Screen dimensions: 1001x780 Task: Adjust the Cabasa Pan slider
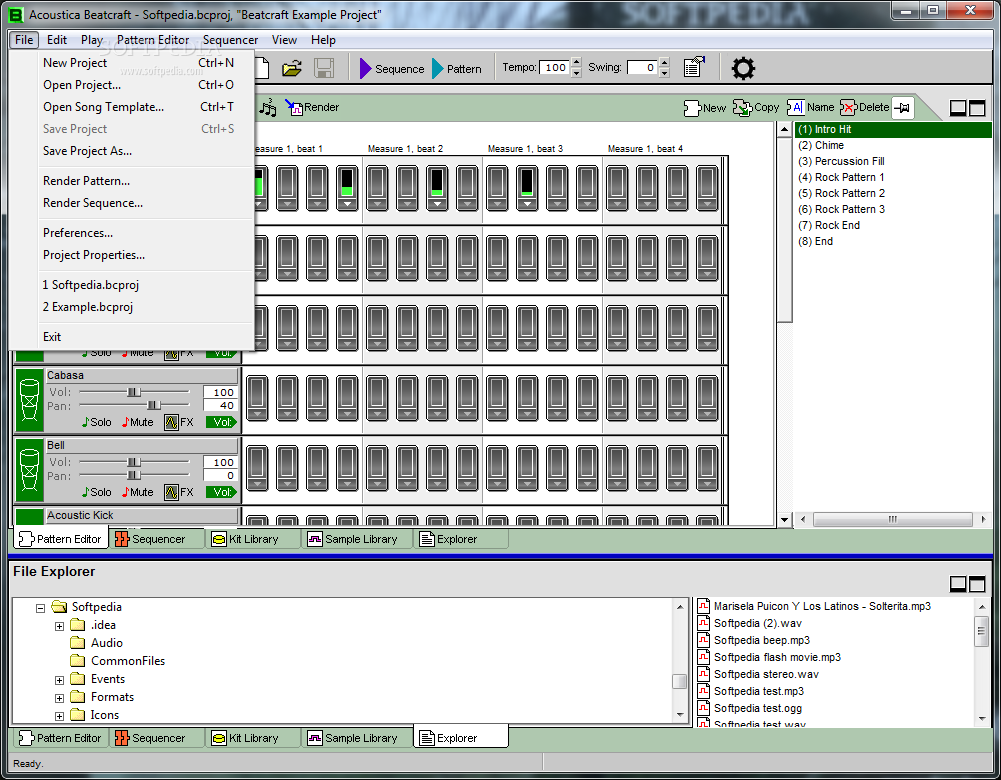154,405
